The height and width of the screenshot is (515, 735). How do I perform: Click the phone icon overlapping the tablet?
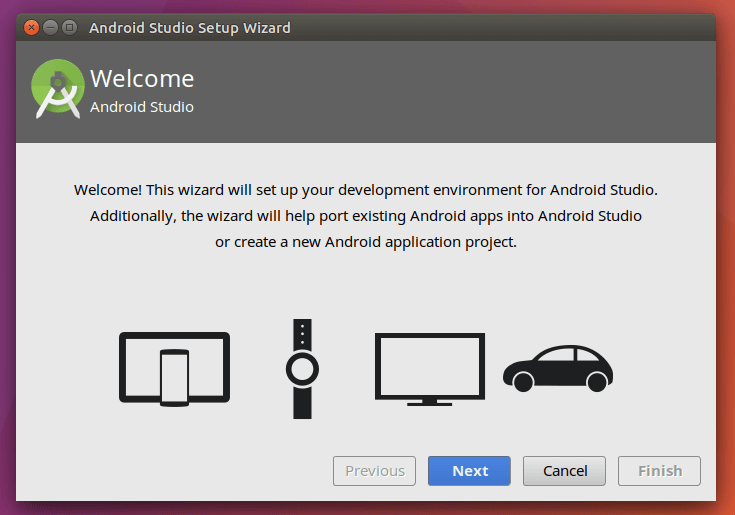(175, 377)
